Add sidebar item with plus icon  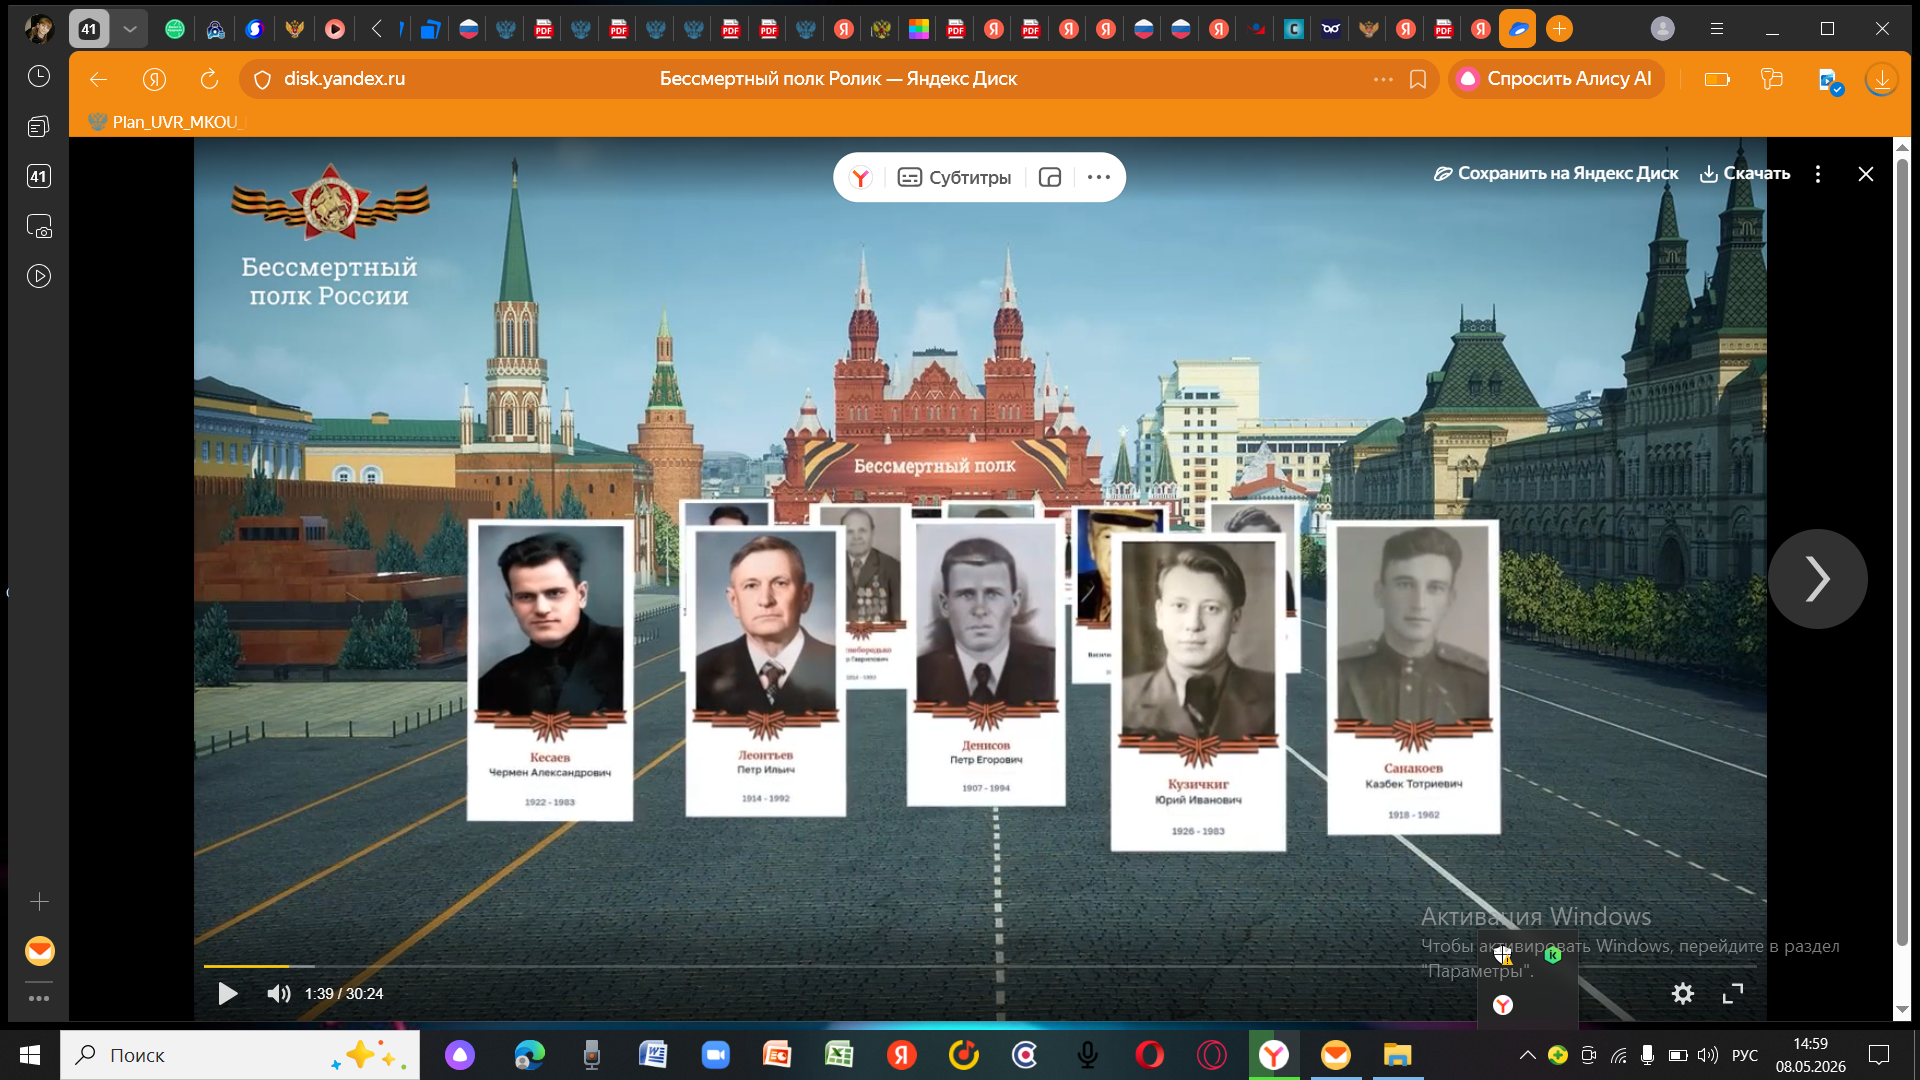point(39,902)
